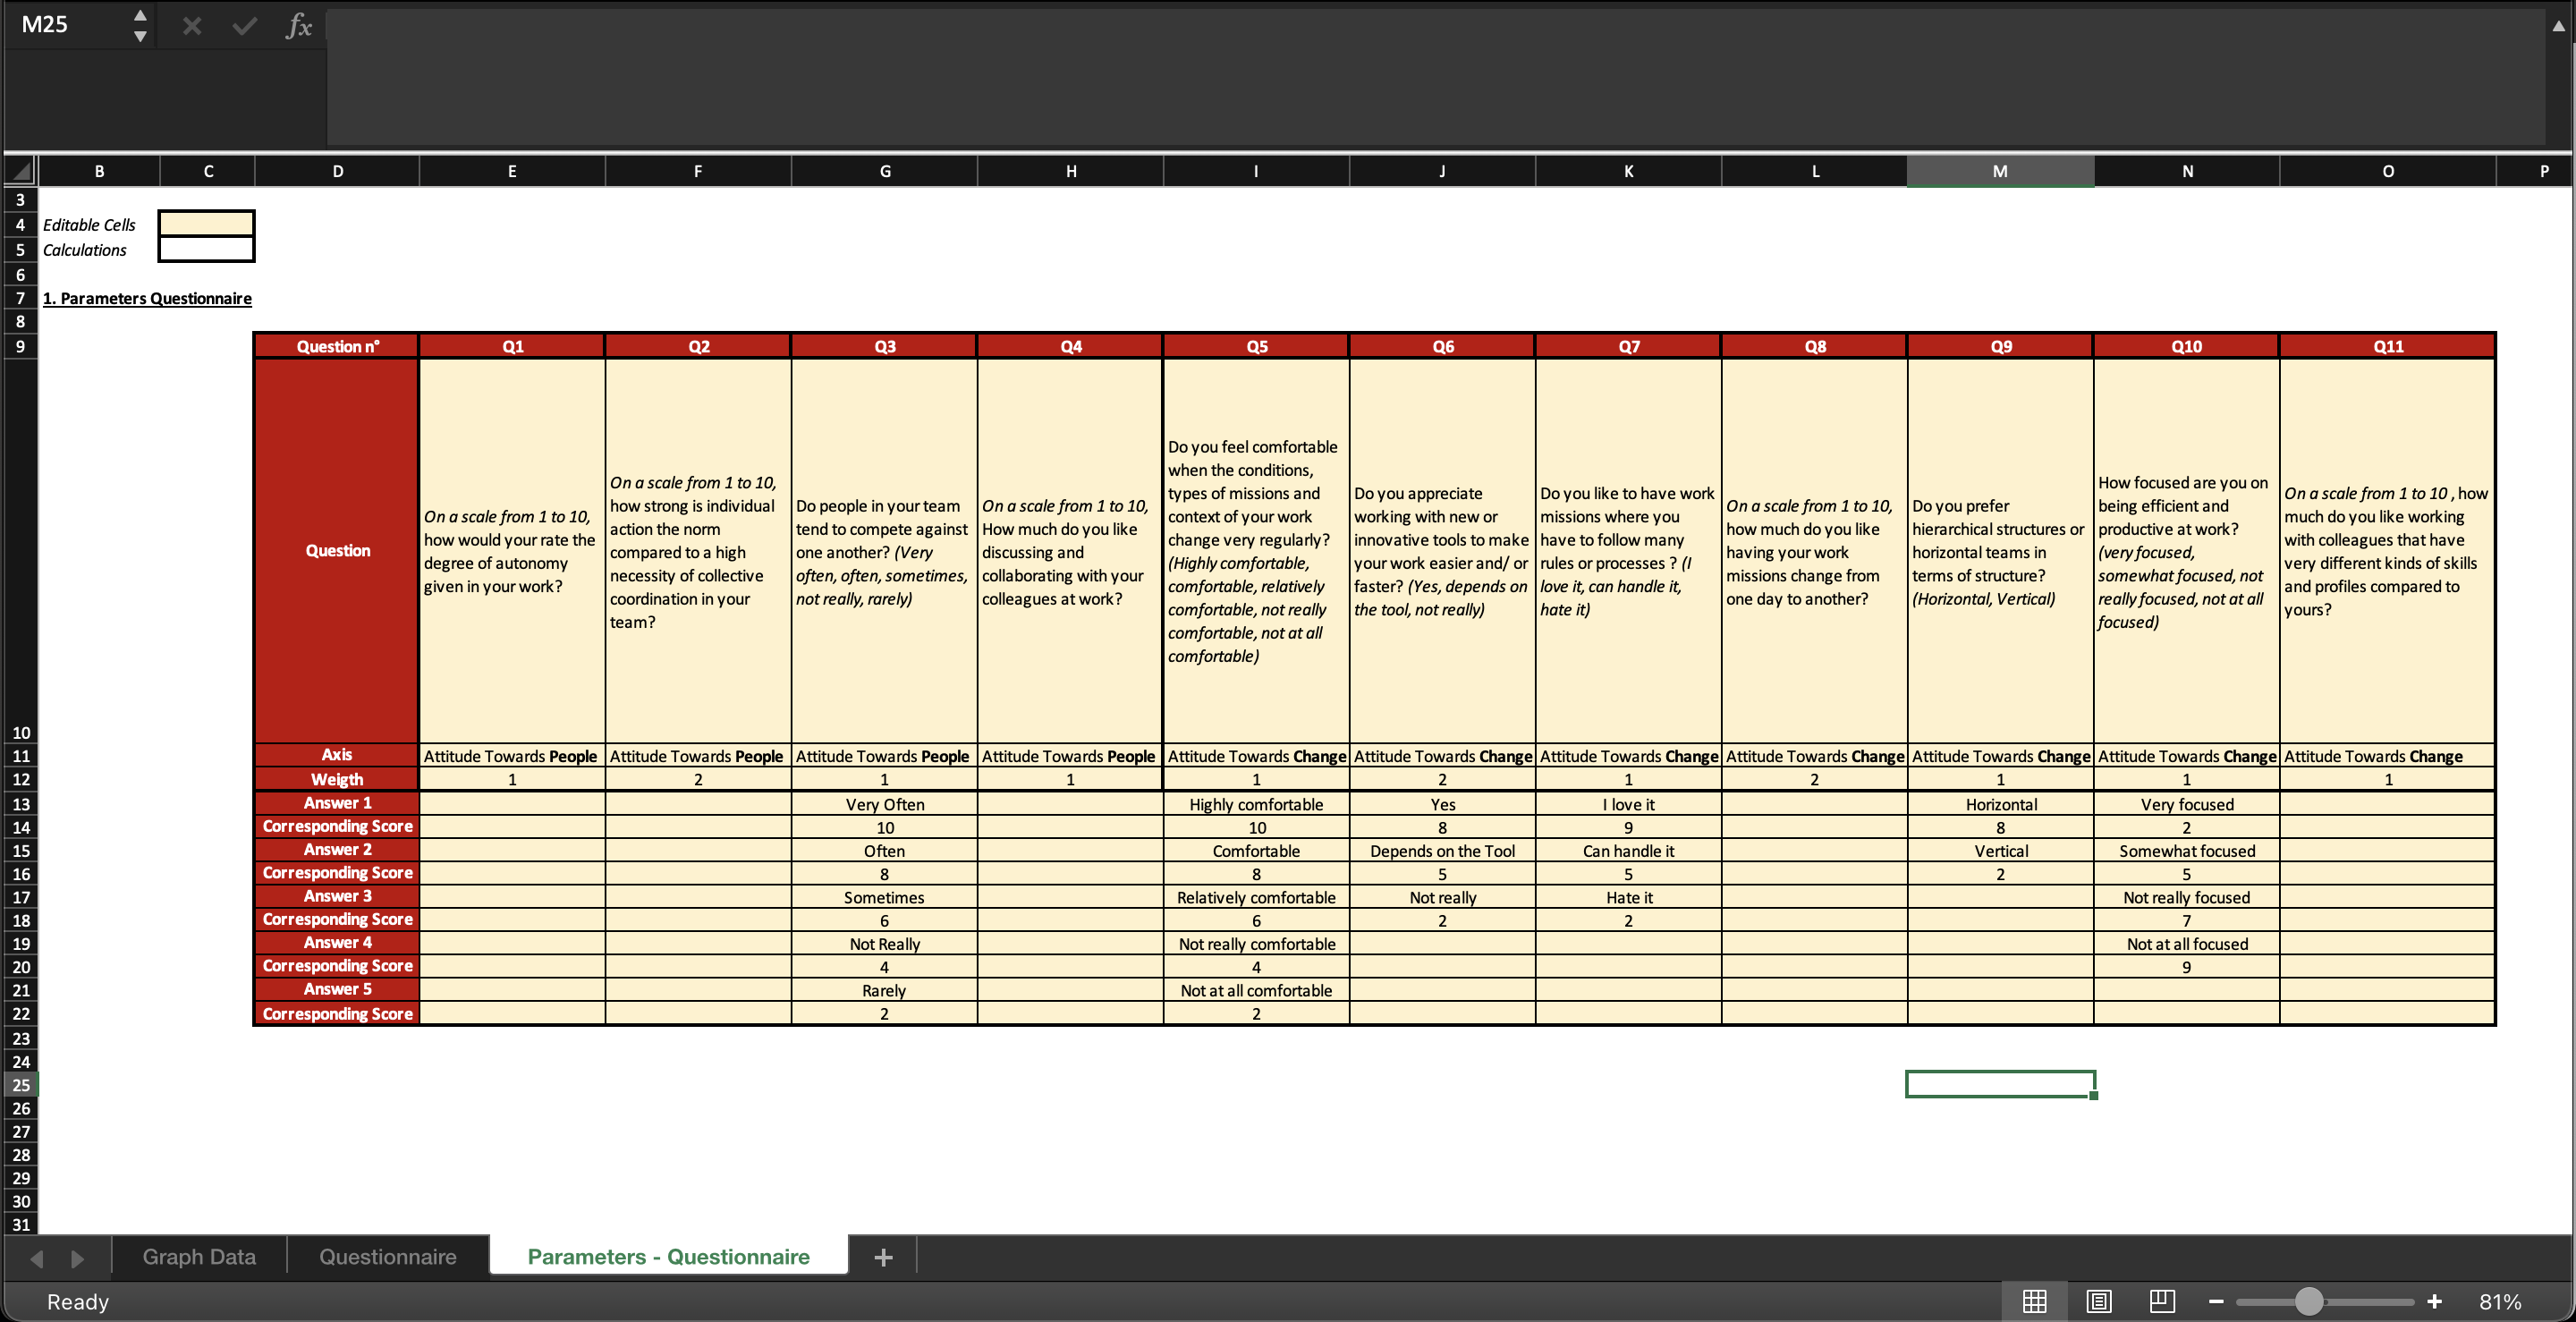Viewport: 2576px width, 1322px height.
Task: Open the Graph Data sheet tab
Action: point(199,1257)
